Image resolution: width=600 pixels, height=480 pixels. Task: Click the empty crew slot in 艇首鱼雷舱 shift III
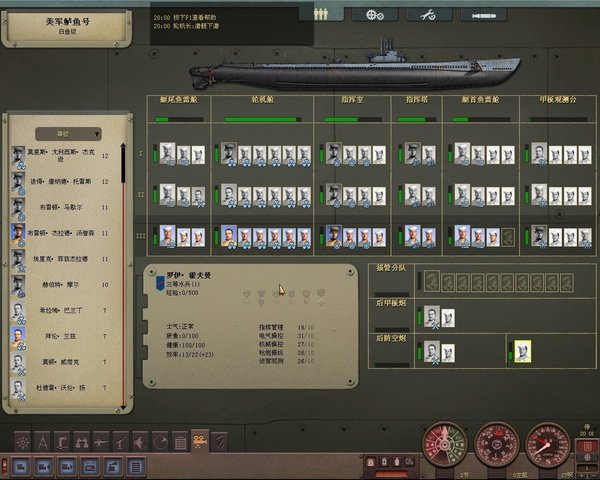click(508, 237)
